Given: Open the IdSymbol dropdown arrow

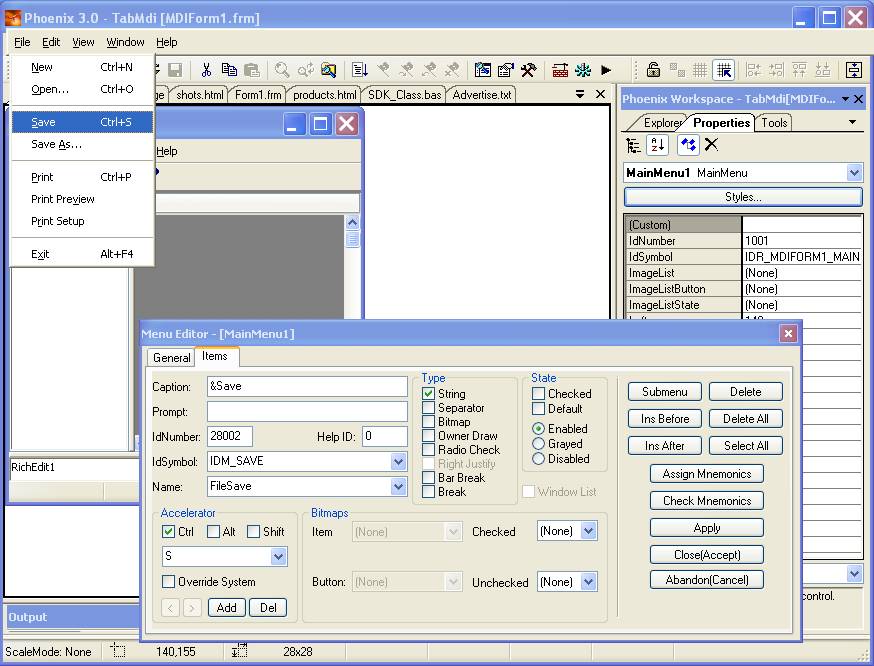Looking at the screenshot, I should point(398,461).
